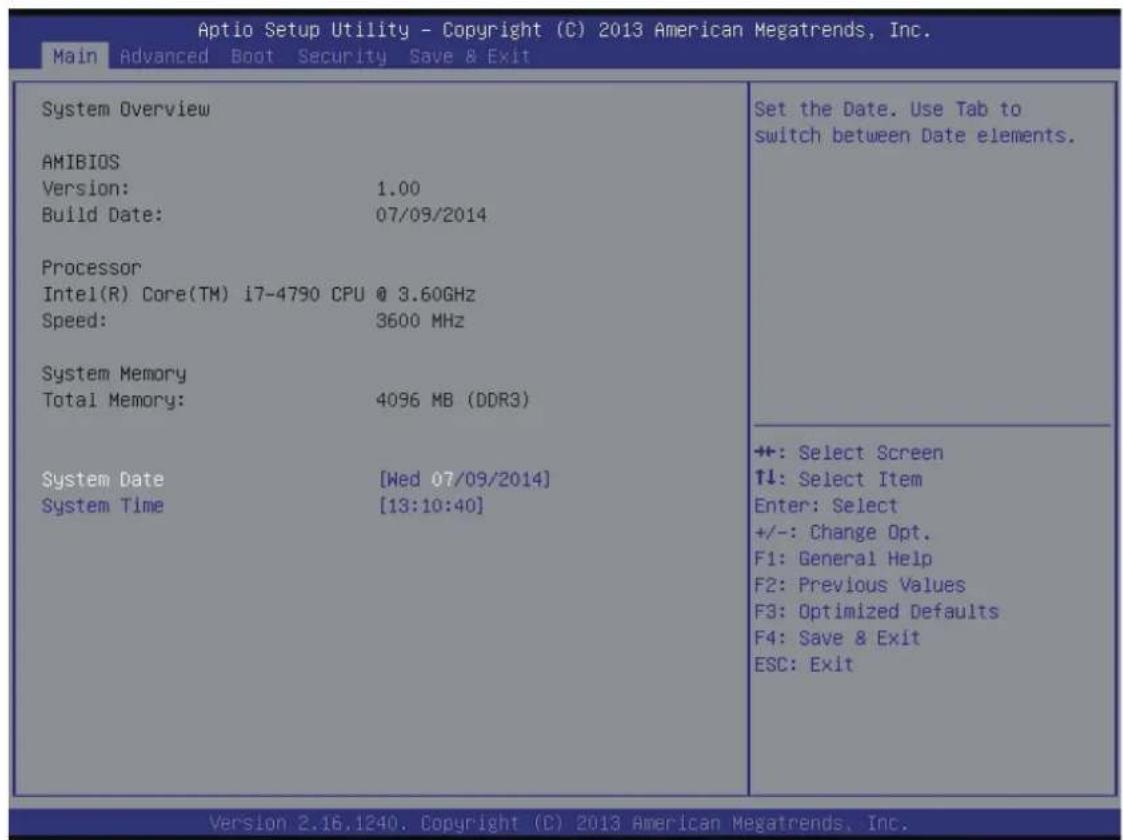Click the Speed label
This screenshot has height=840, width=1123.
click(x=74, y=321)
